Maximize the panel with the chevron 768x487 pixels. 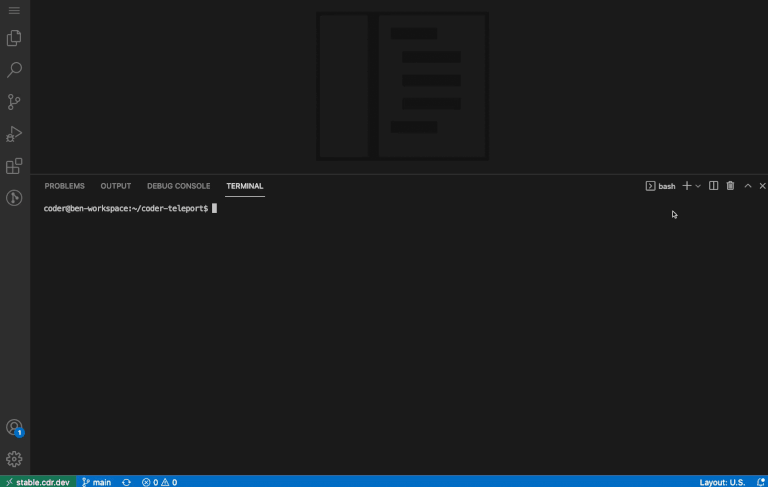(748, 186)
